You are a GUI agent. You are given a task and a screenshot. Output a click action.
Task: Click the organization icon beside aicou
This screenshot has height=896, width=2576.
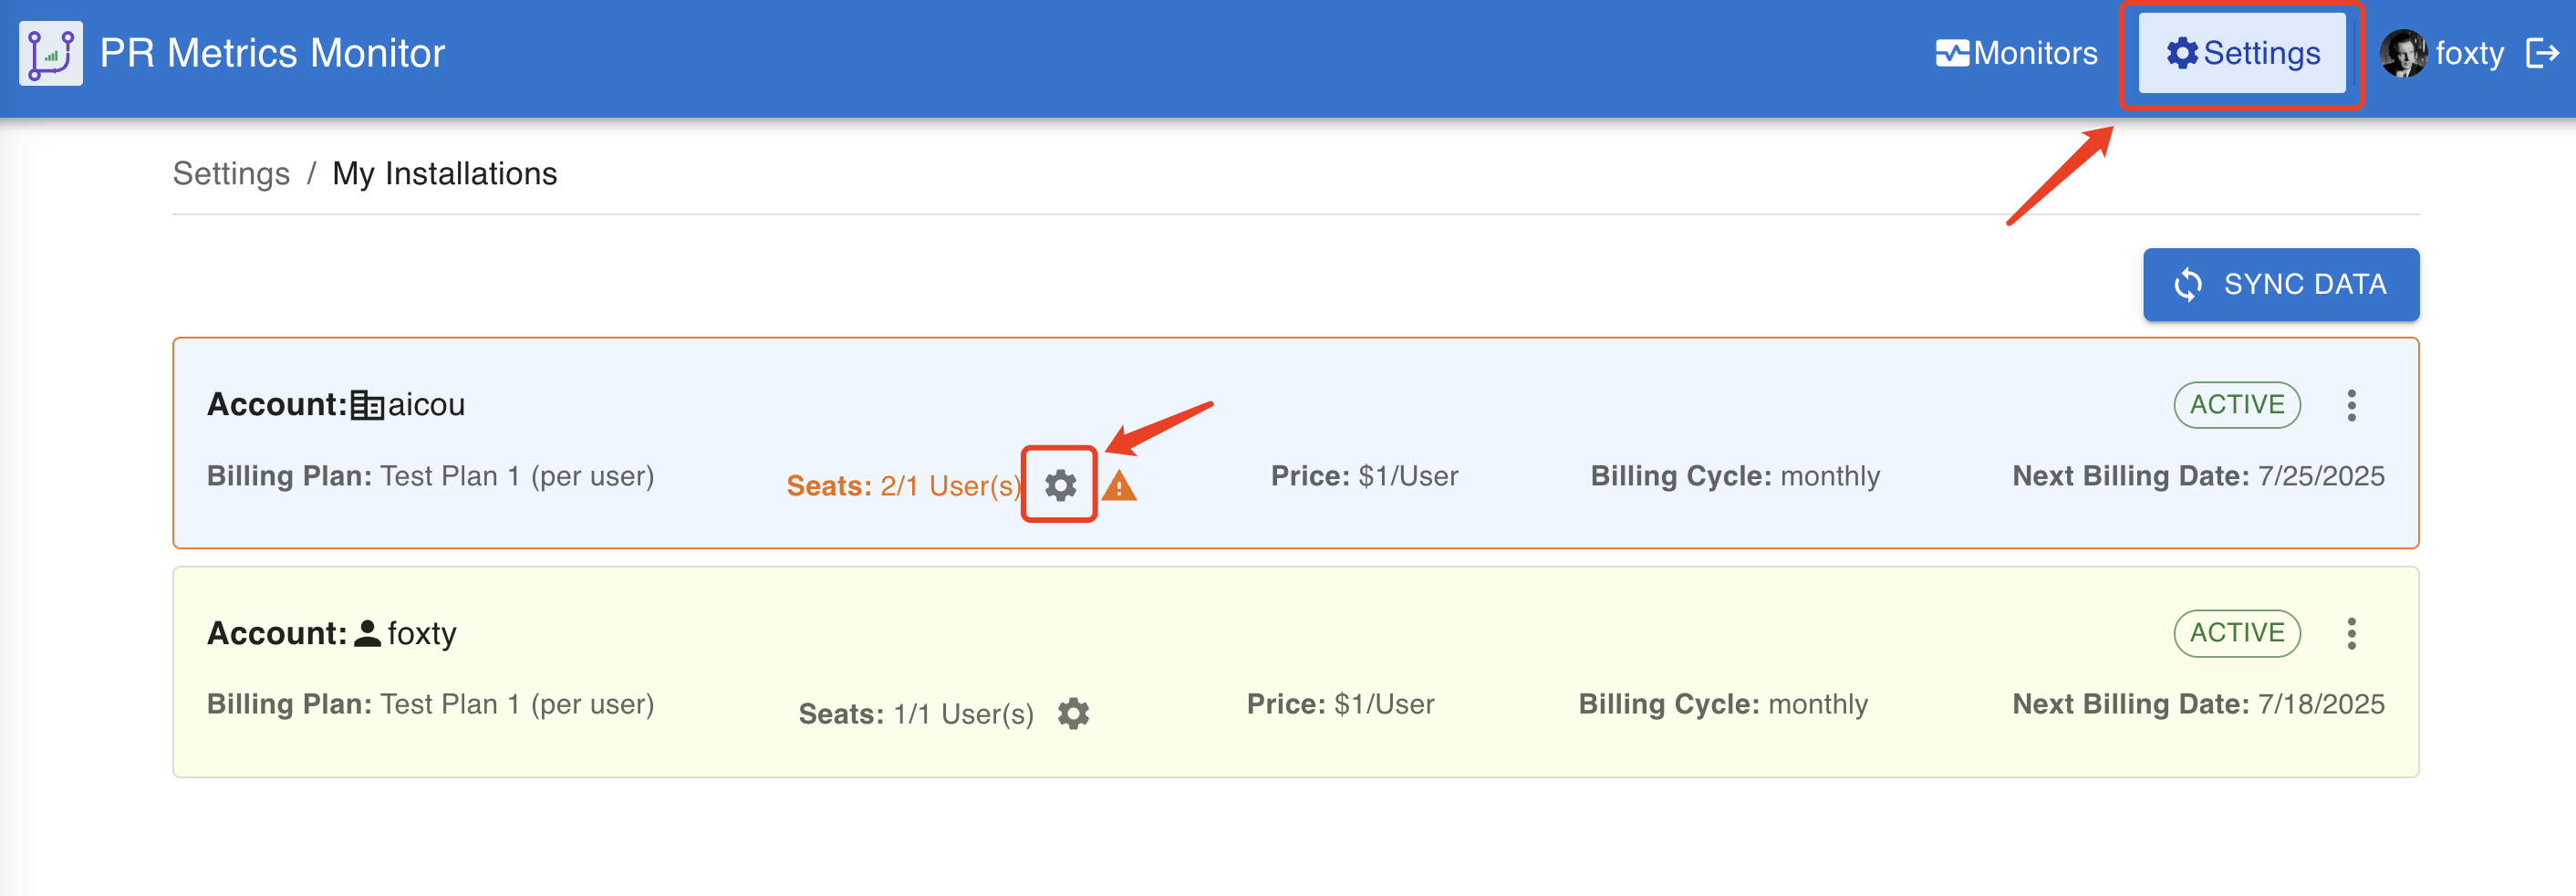point(367,405)
